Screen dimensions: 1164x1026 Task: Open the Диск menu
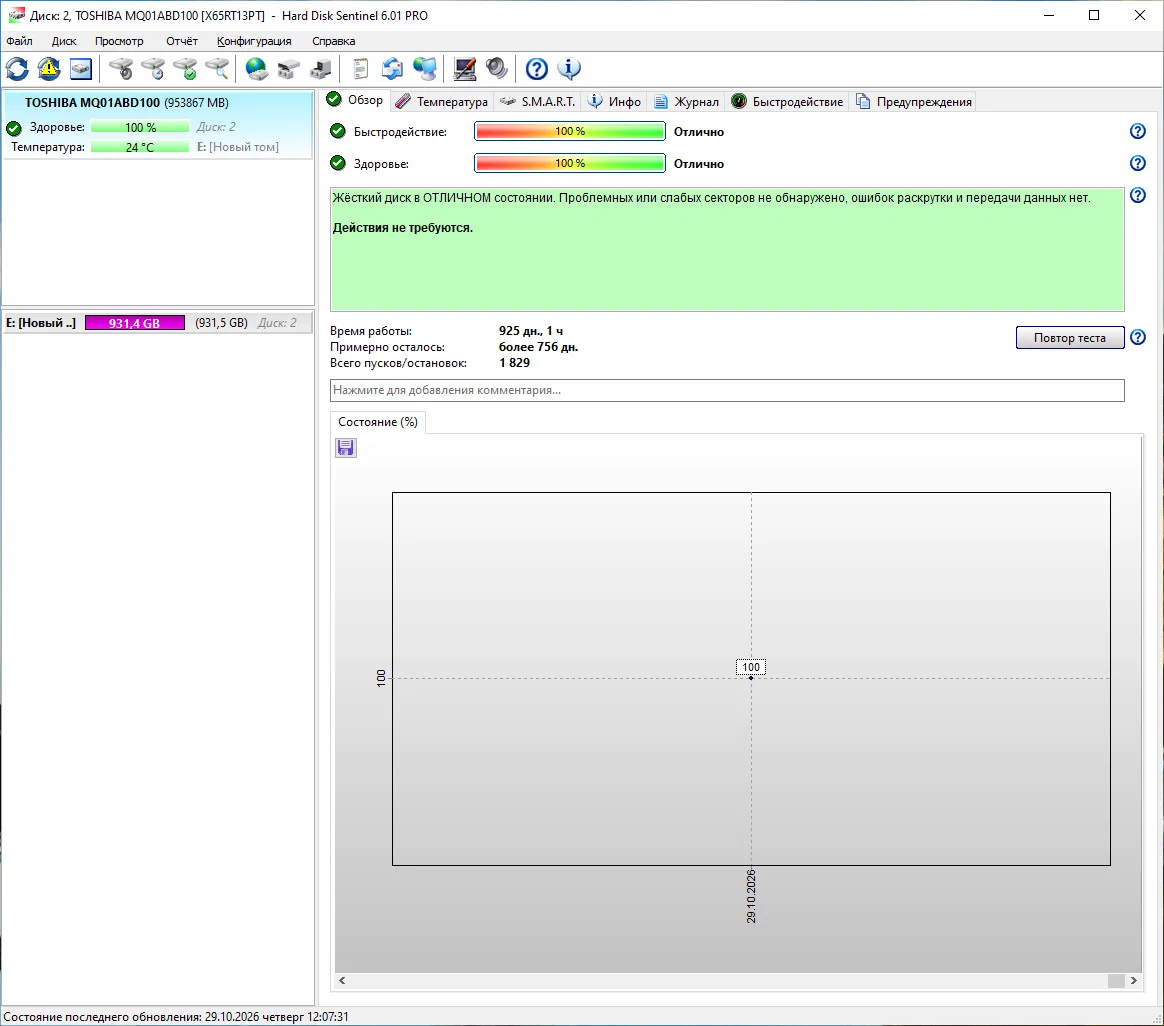point(64,41)
